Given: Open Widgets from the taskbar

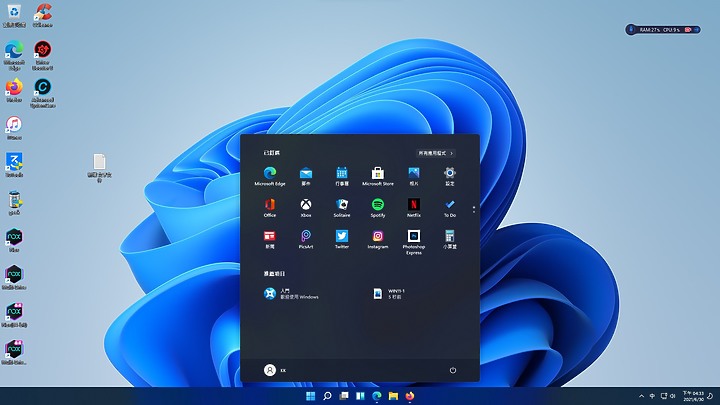Looking at the screenshot, I should [x=360, y=396].
